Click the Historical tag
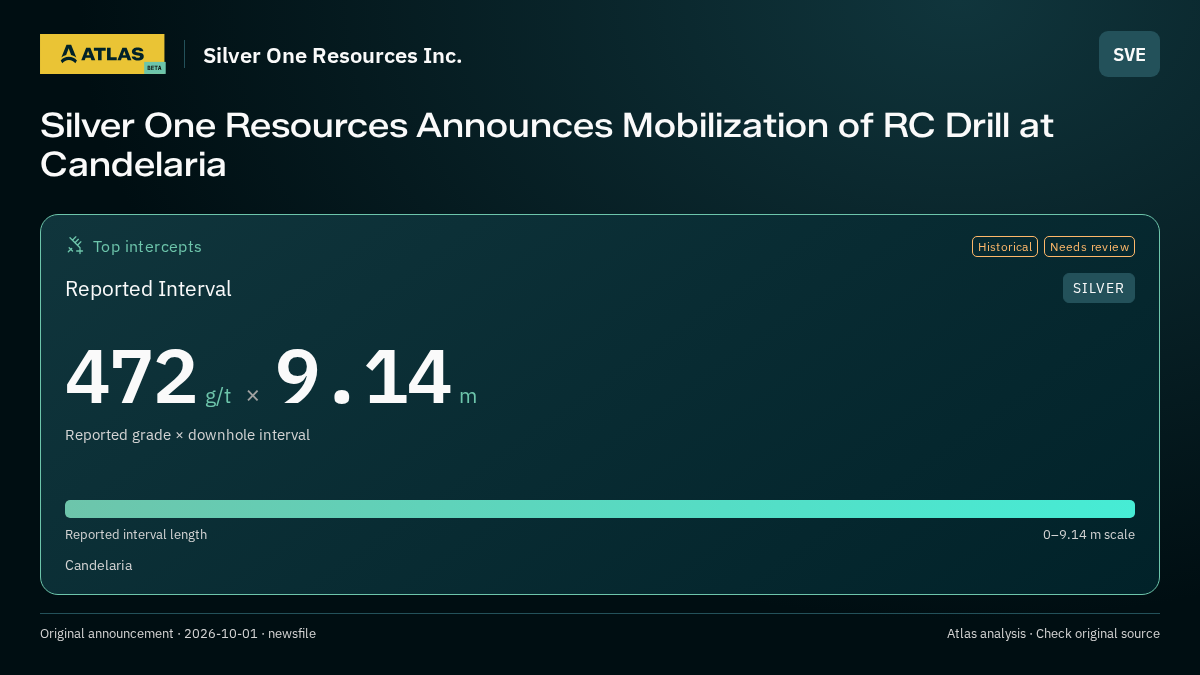Viewport: 1200px width, 675px height. point(1005,246)
